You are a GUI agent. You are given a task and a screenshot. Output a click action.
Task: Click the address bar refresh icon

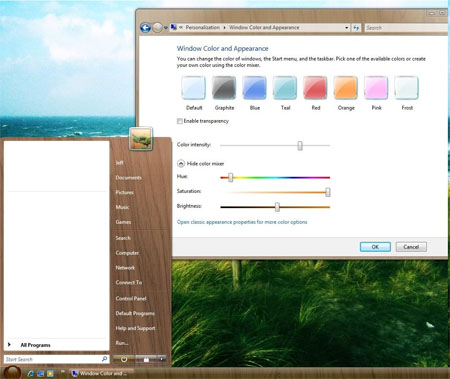pos(356,28)
